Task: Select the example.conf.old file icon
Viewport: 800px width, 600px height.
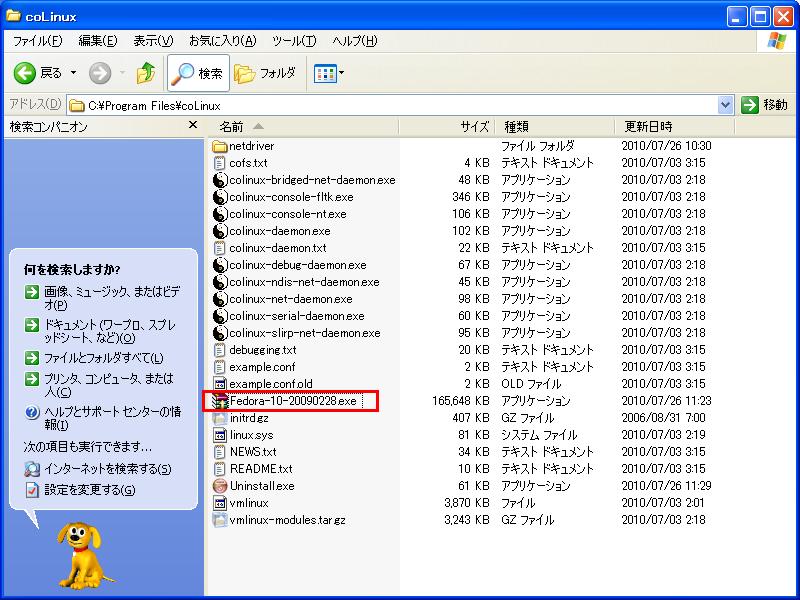Action: point(220,384)
